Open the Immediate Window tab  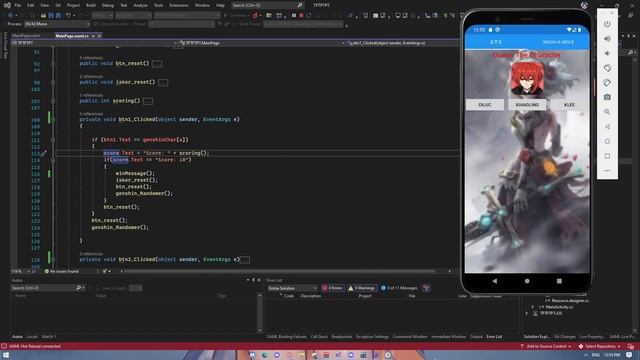448,337
